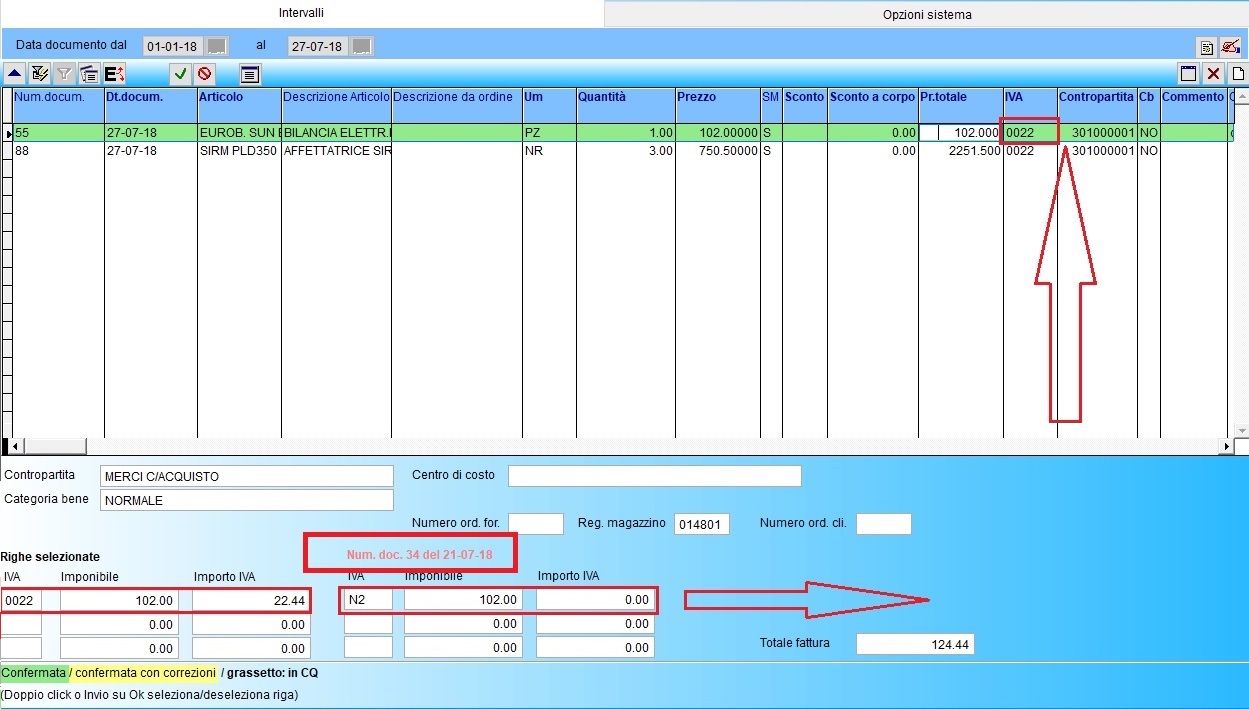
Task: Click the Quantità column header
Action: point(625,98)
